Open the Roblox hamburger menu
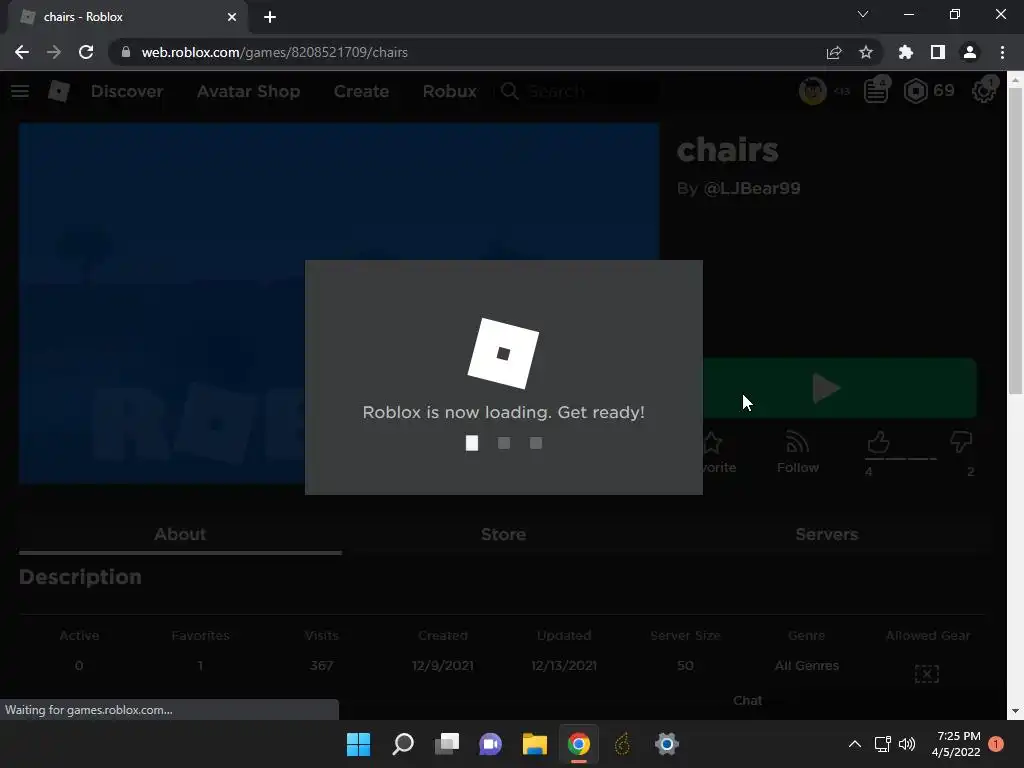This screenshot has width=1024, height=768. click(x=20, y=91)
